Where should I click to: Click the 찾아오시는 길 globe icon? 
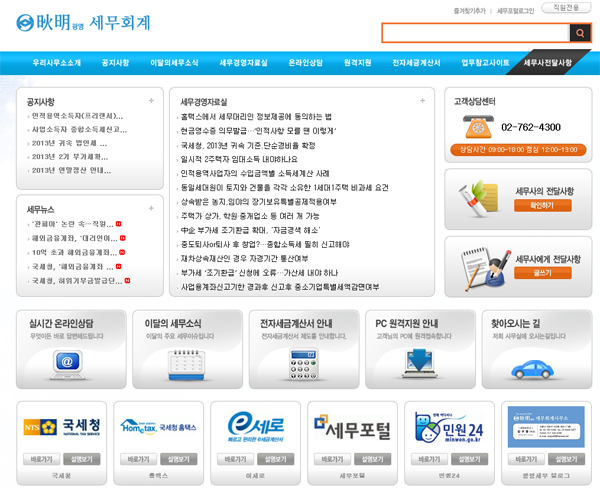[534, 365]
